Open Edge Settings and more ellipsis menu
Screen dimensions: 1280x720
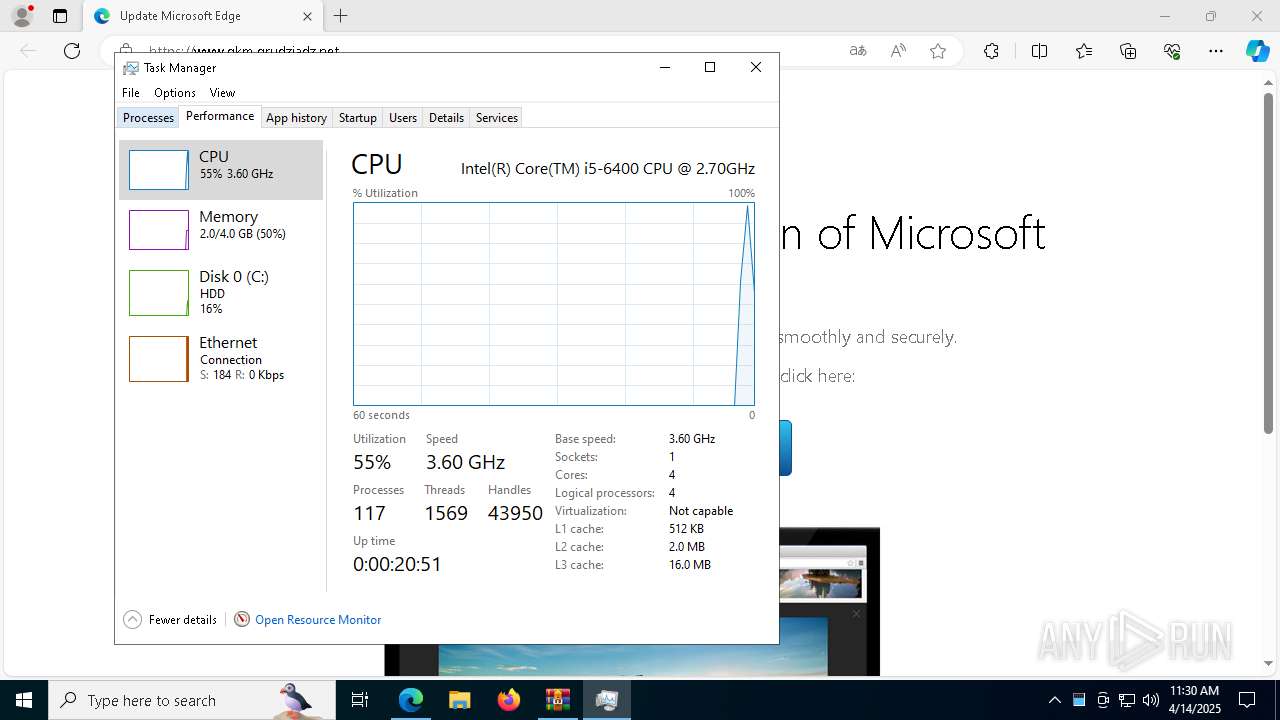click(x=1216, y=51)
